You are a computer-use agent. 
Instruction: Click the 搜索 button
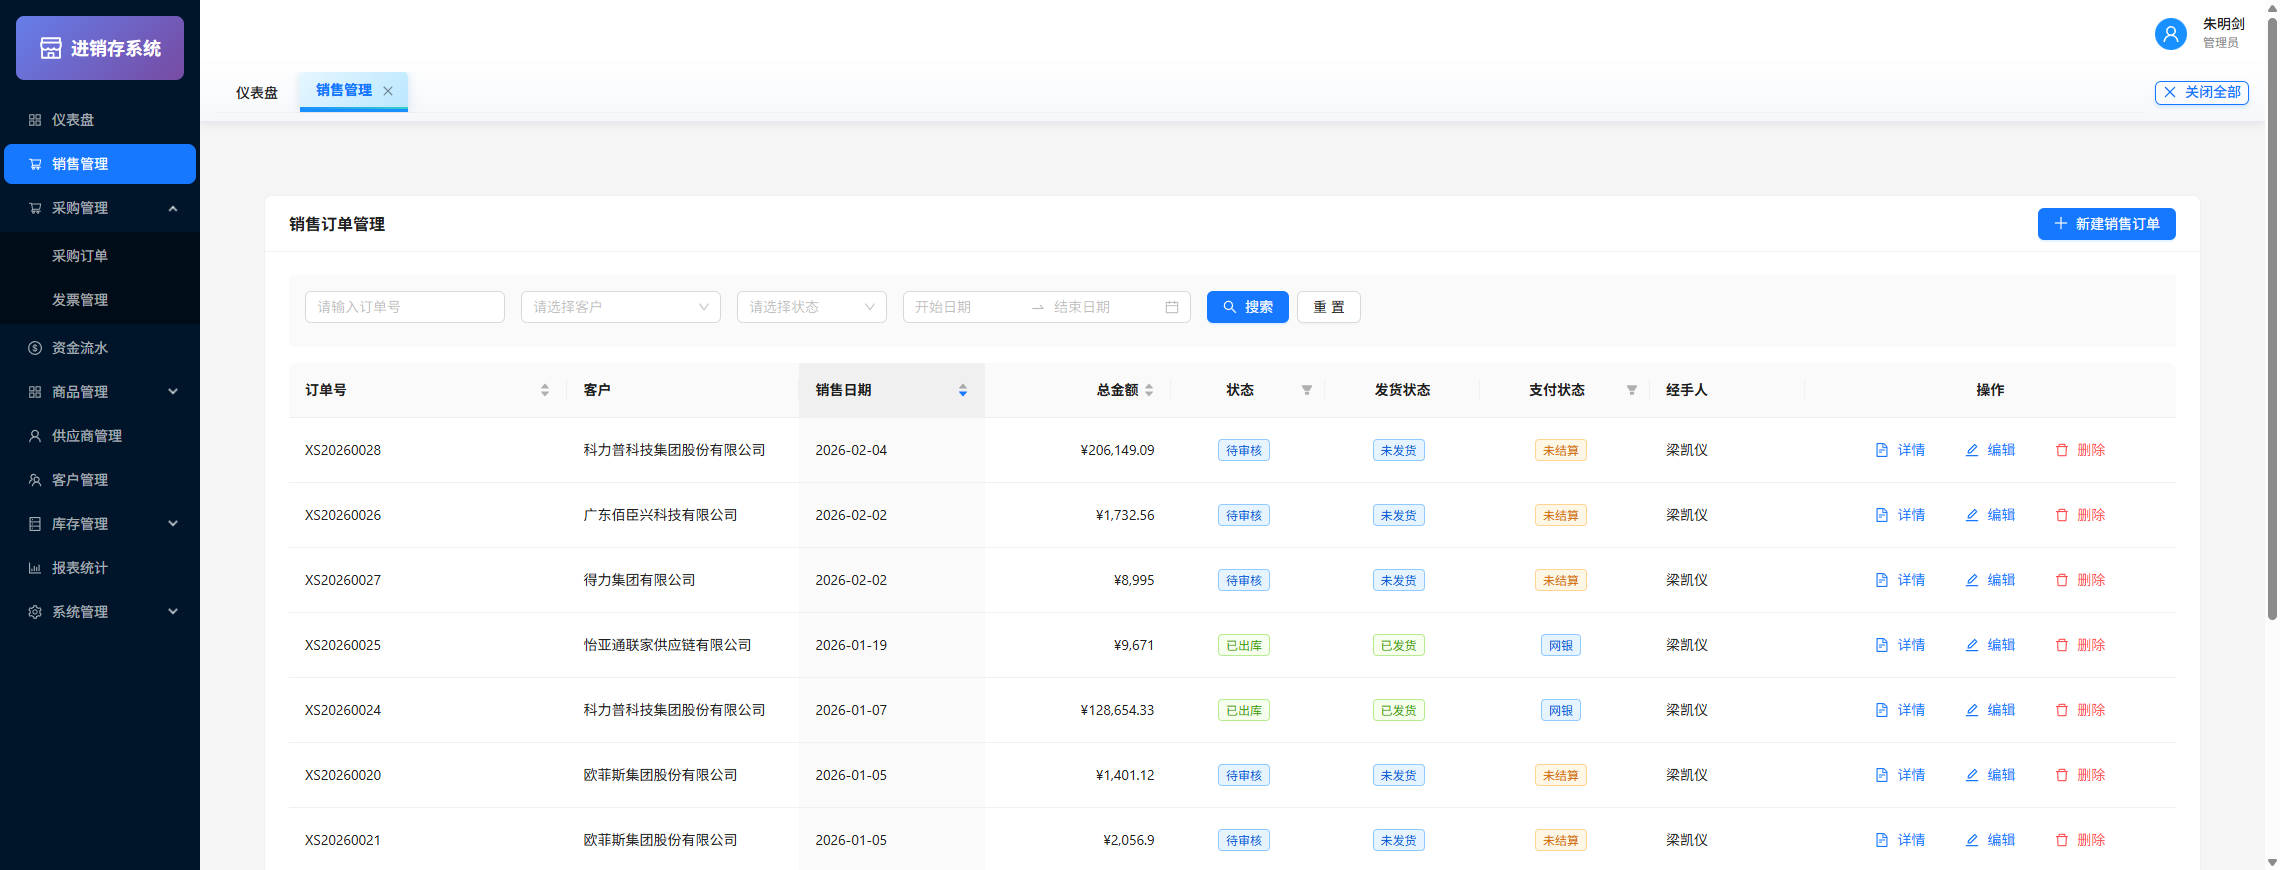point(1248,307)
